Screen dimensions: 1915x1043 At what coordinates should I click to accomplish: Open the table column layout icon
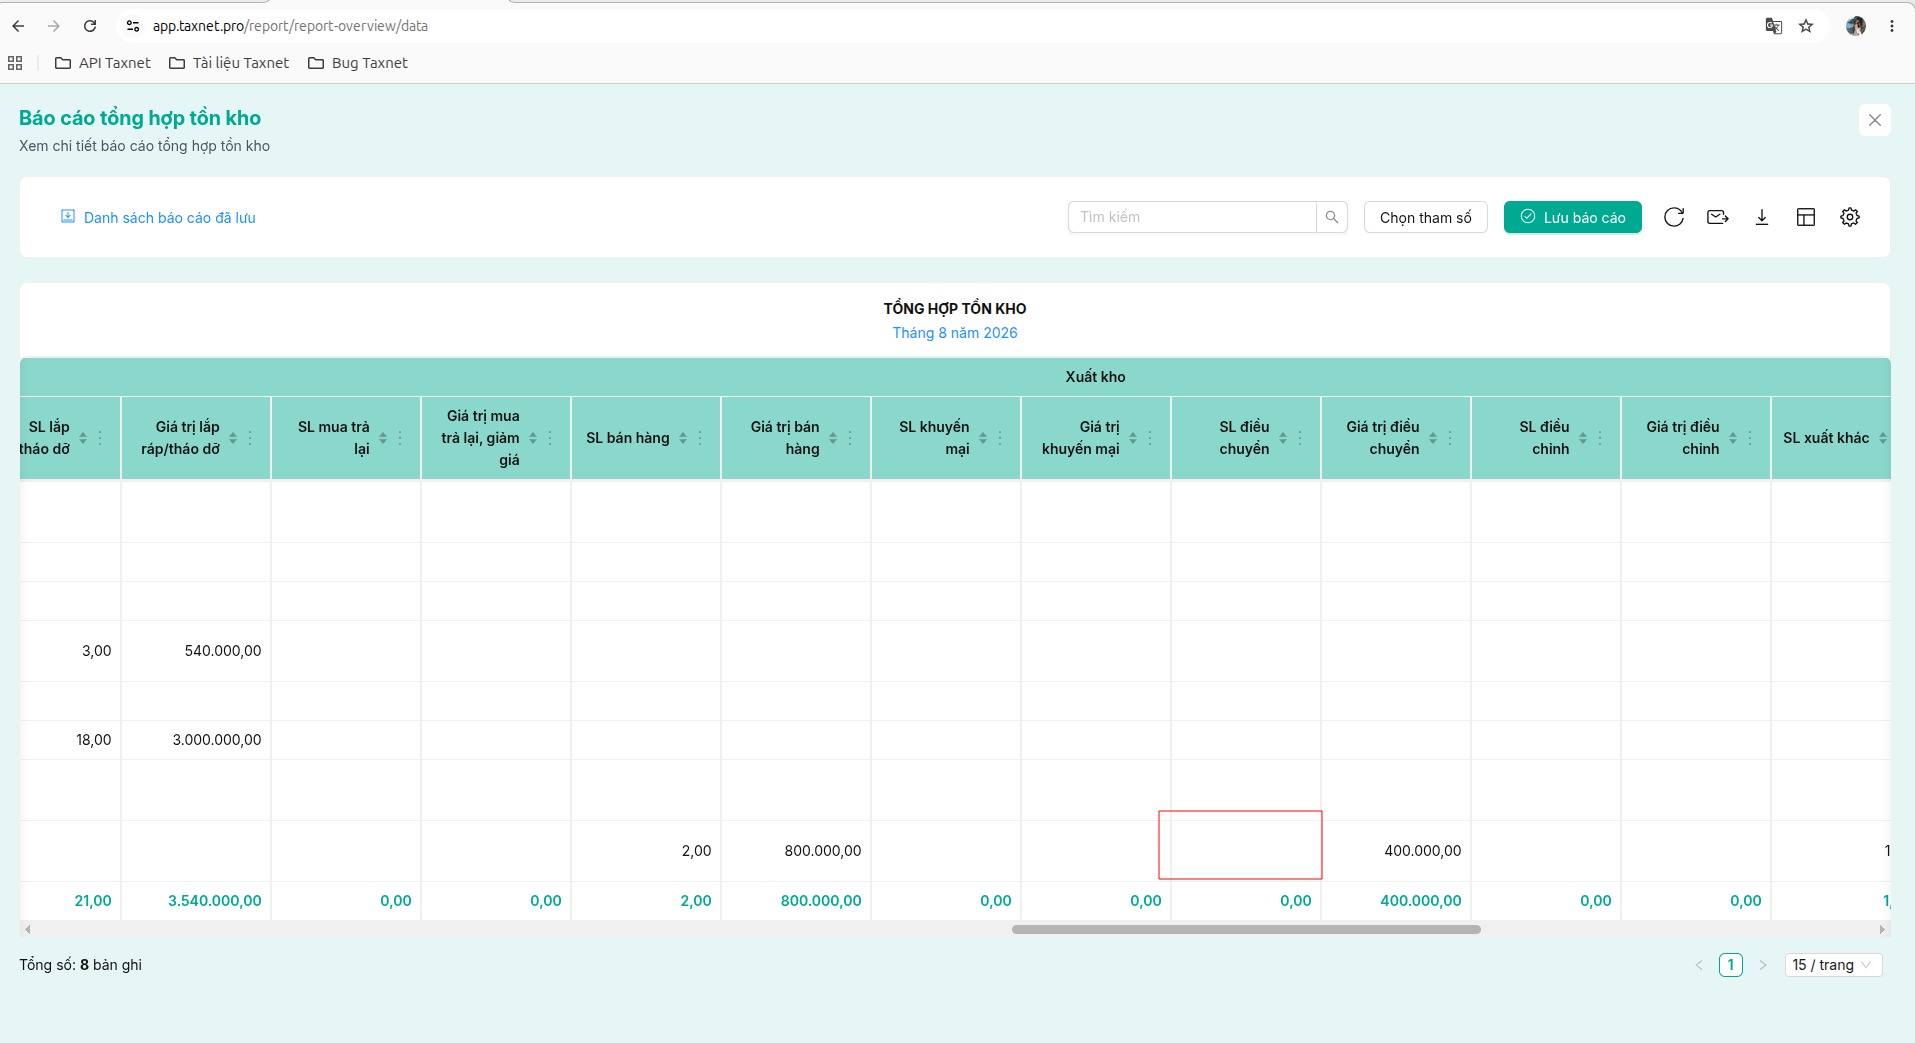pyautogui.click(x=1806, y=217)
